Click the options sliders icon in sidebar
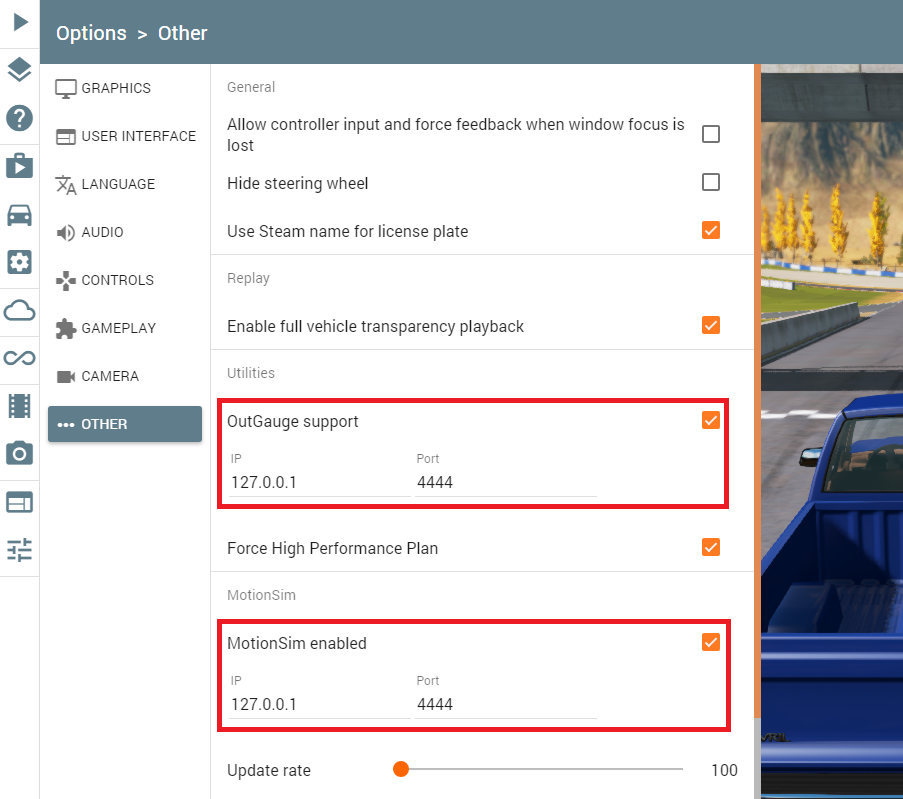Viewport: 903px width, 799px height. tap(20, 549)
